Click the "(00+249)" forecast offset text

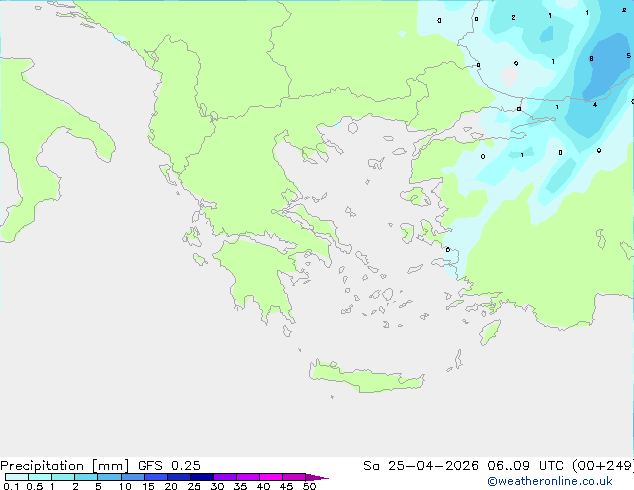click(x=603, y=466)
